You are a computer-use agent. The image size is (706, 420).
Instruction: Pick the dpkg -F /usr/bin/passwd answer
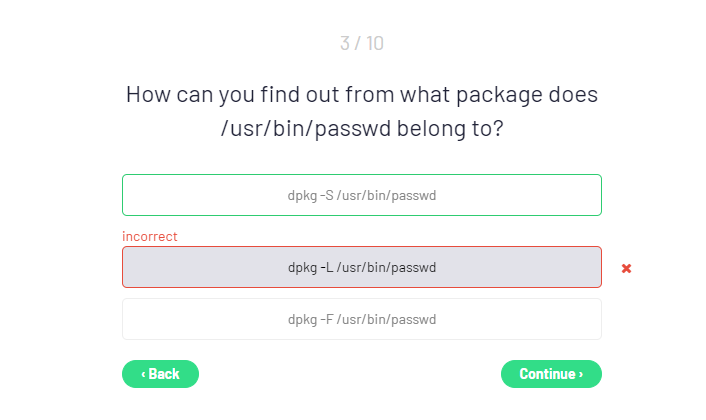[x=361, y=319]
